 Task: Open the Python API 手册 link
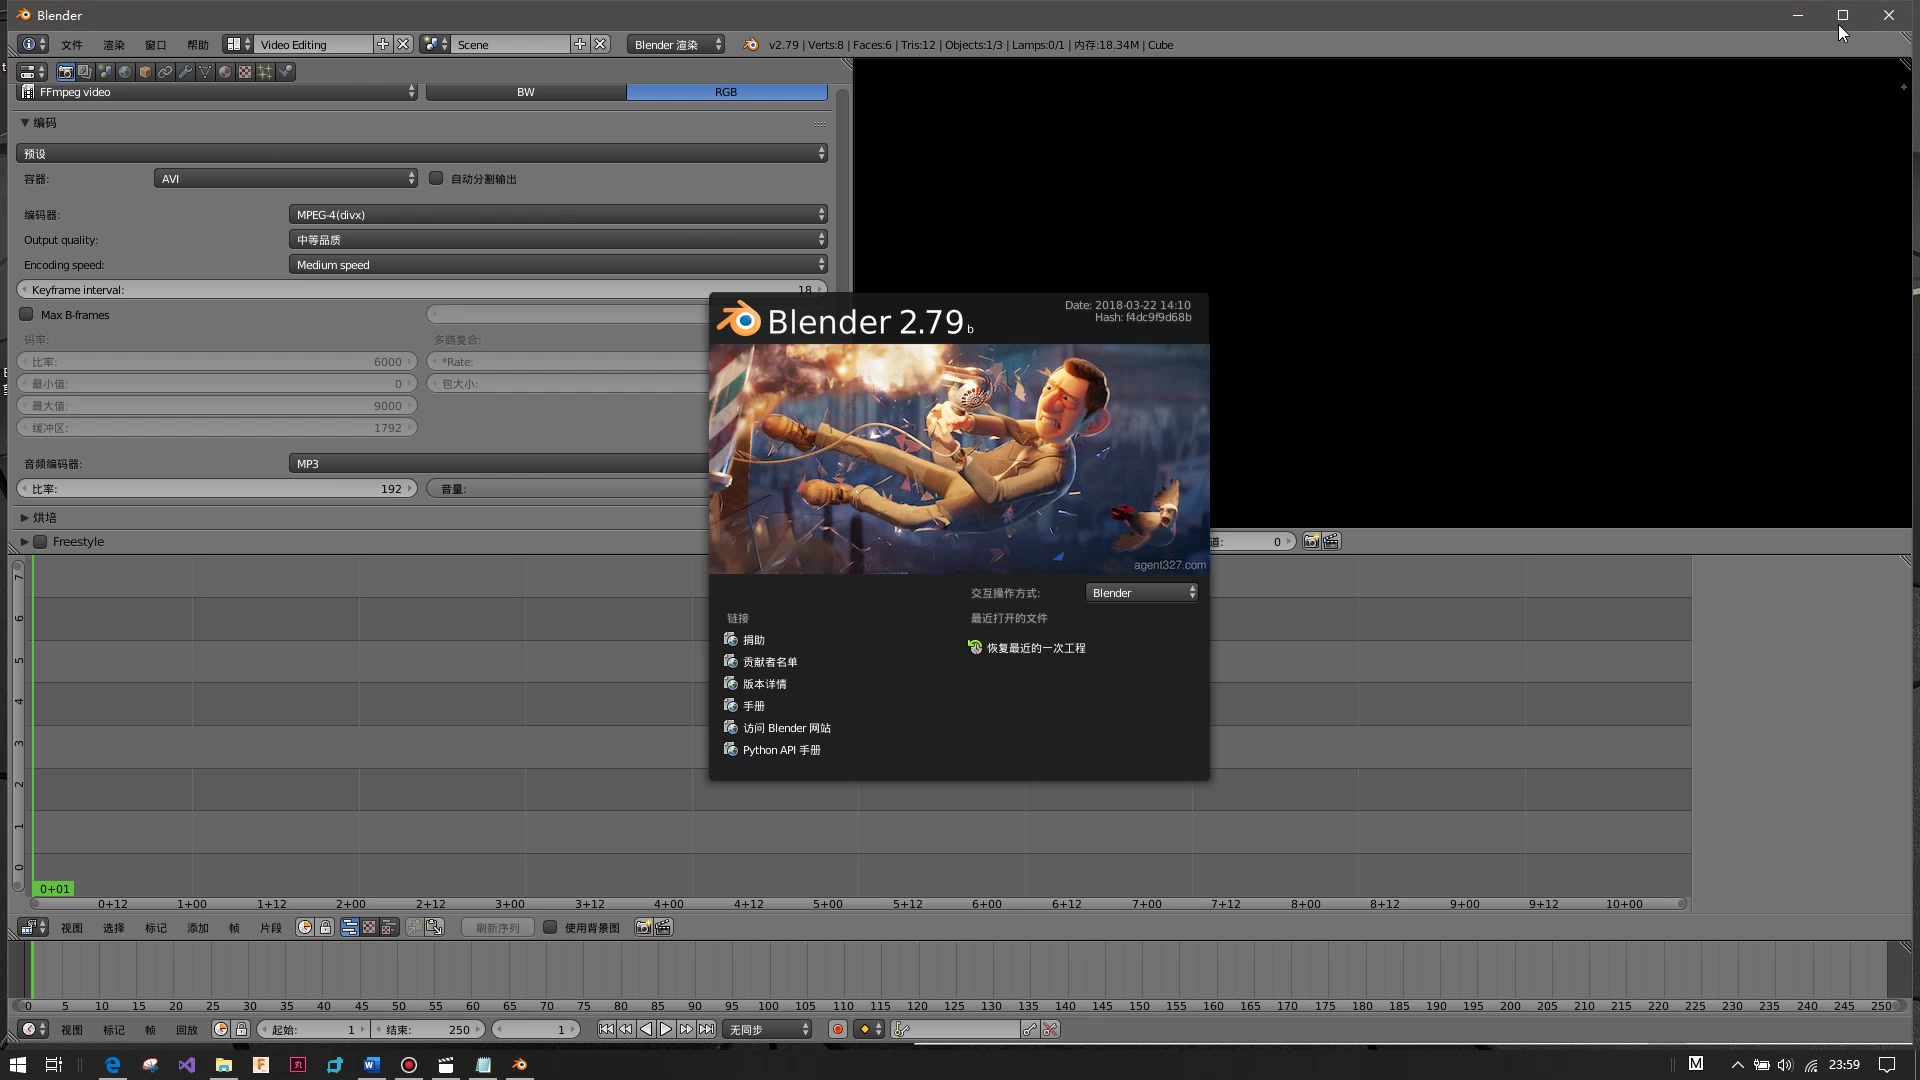(781, 749)
